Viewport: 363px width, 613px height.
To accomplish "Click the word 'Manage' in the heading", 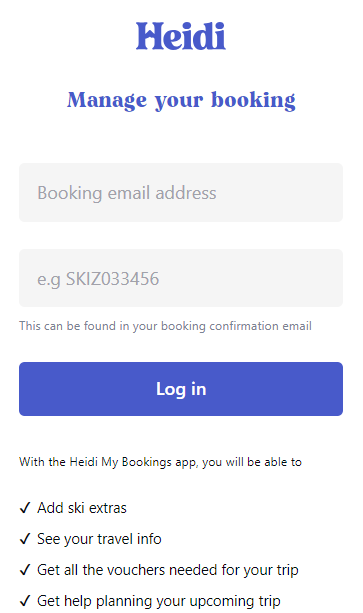I will [x=107, y=100].
